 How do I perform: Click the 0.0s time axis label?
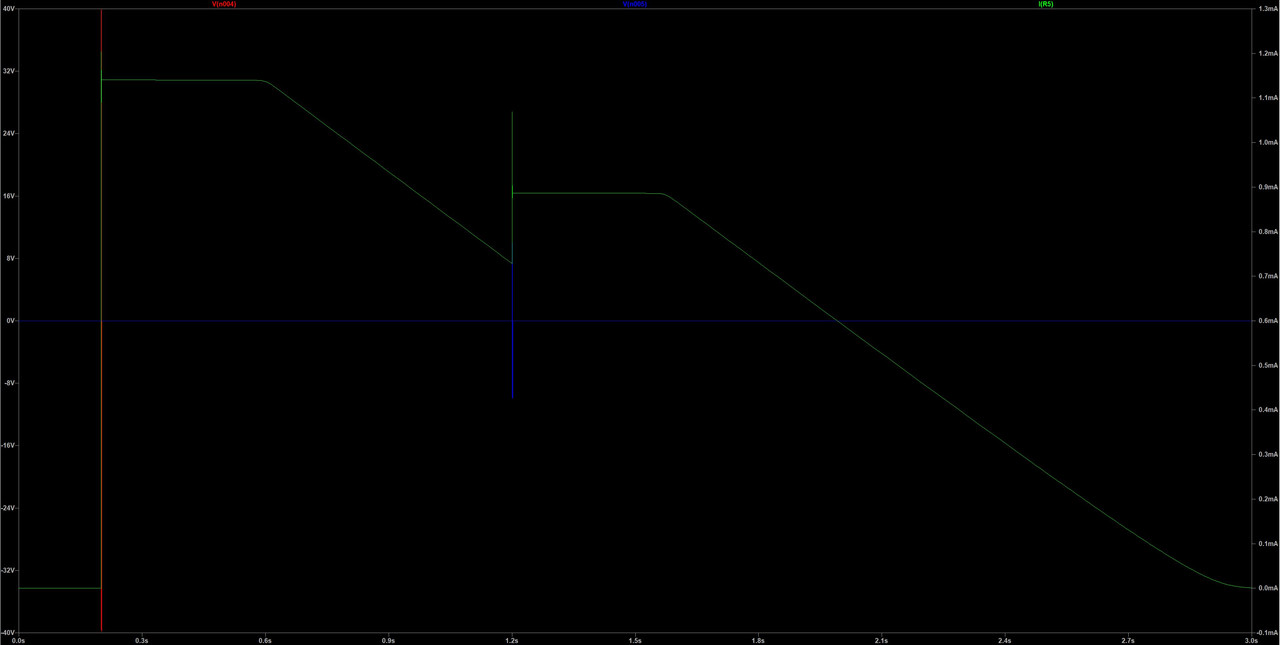coord(18,640)
